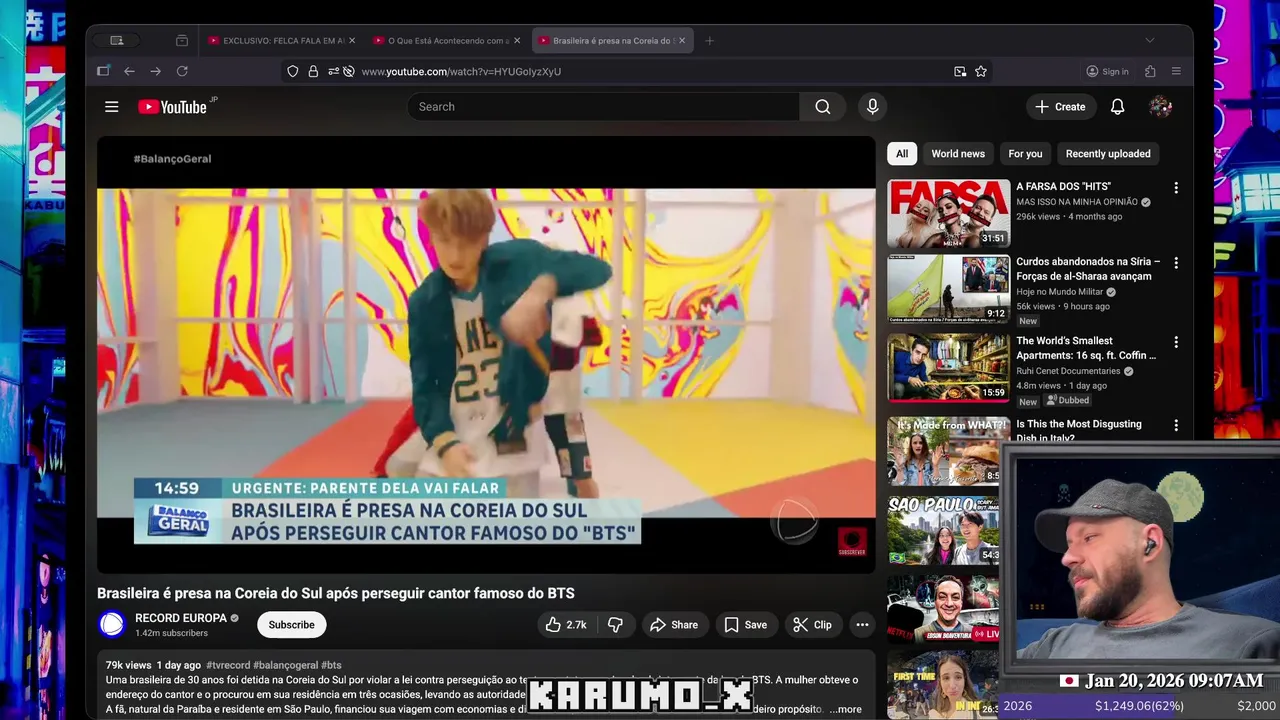
Task: Show site security lock information
Action: 313,72
